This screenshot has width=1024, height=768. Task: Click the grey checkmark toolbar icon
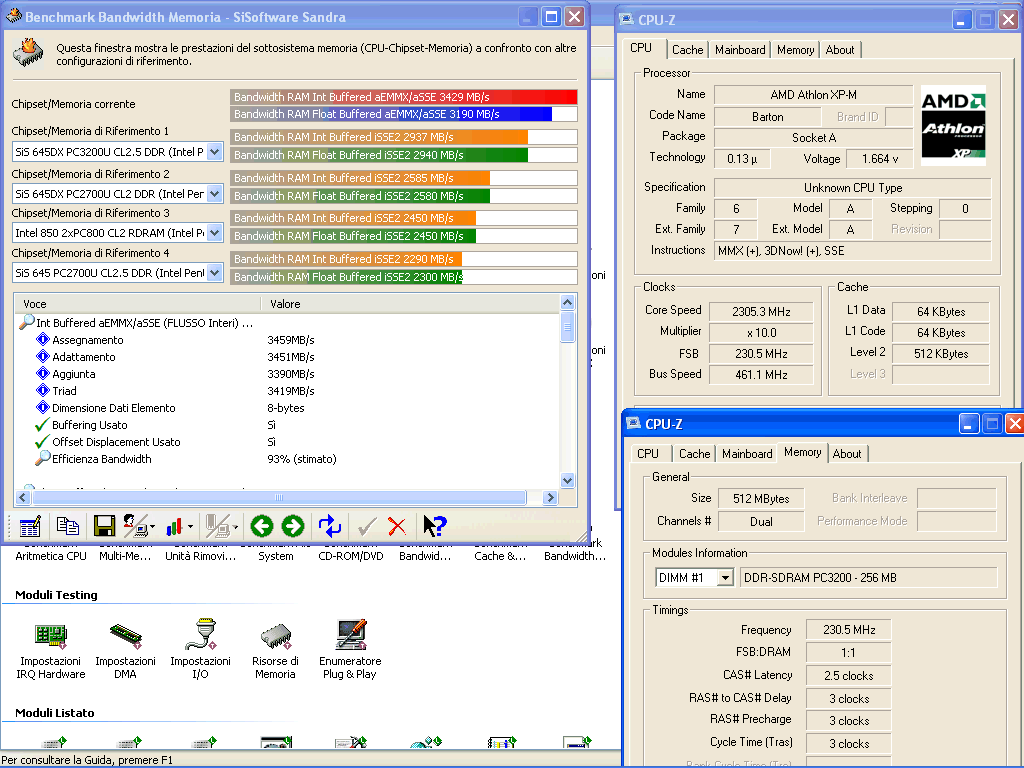click(366, 526)
